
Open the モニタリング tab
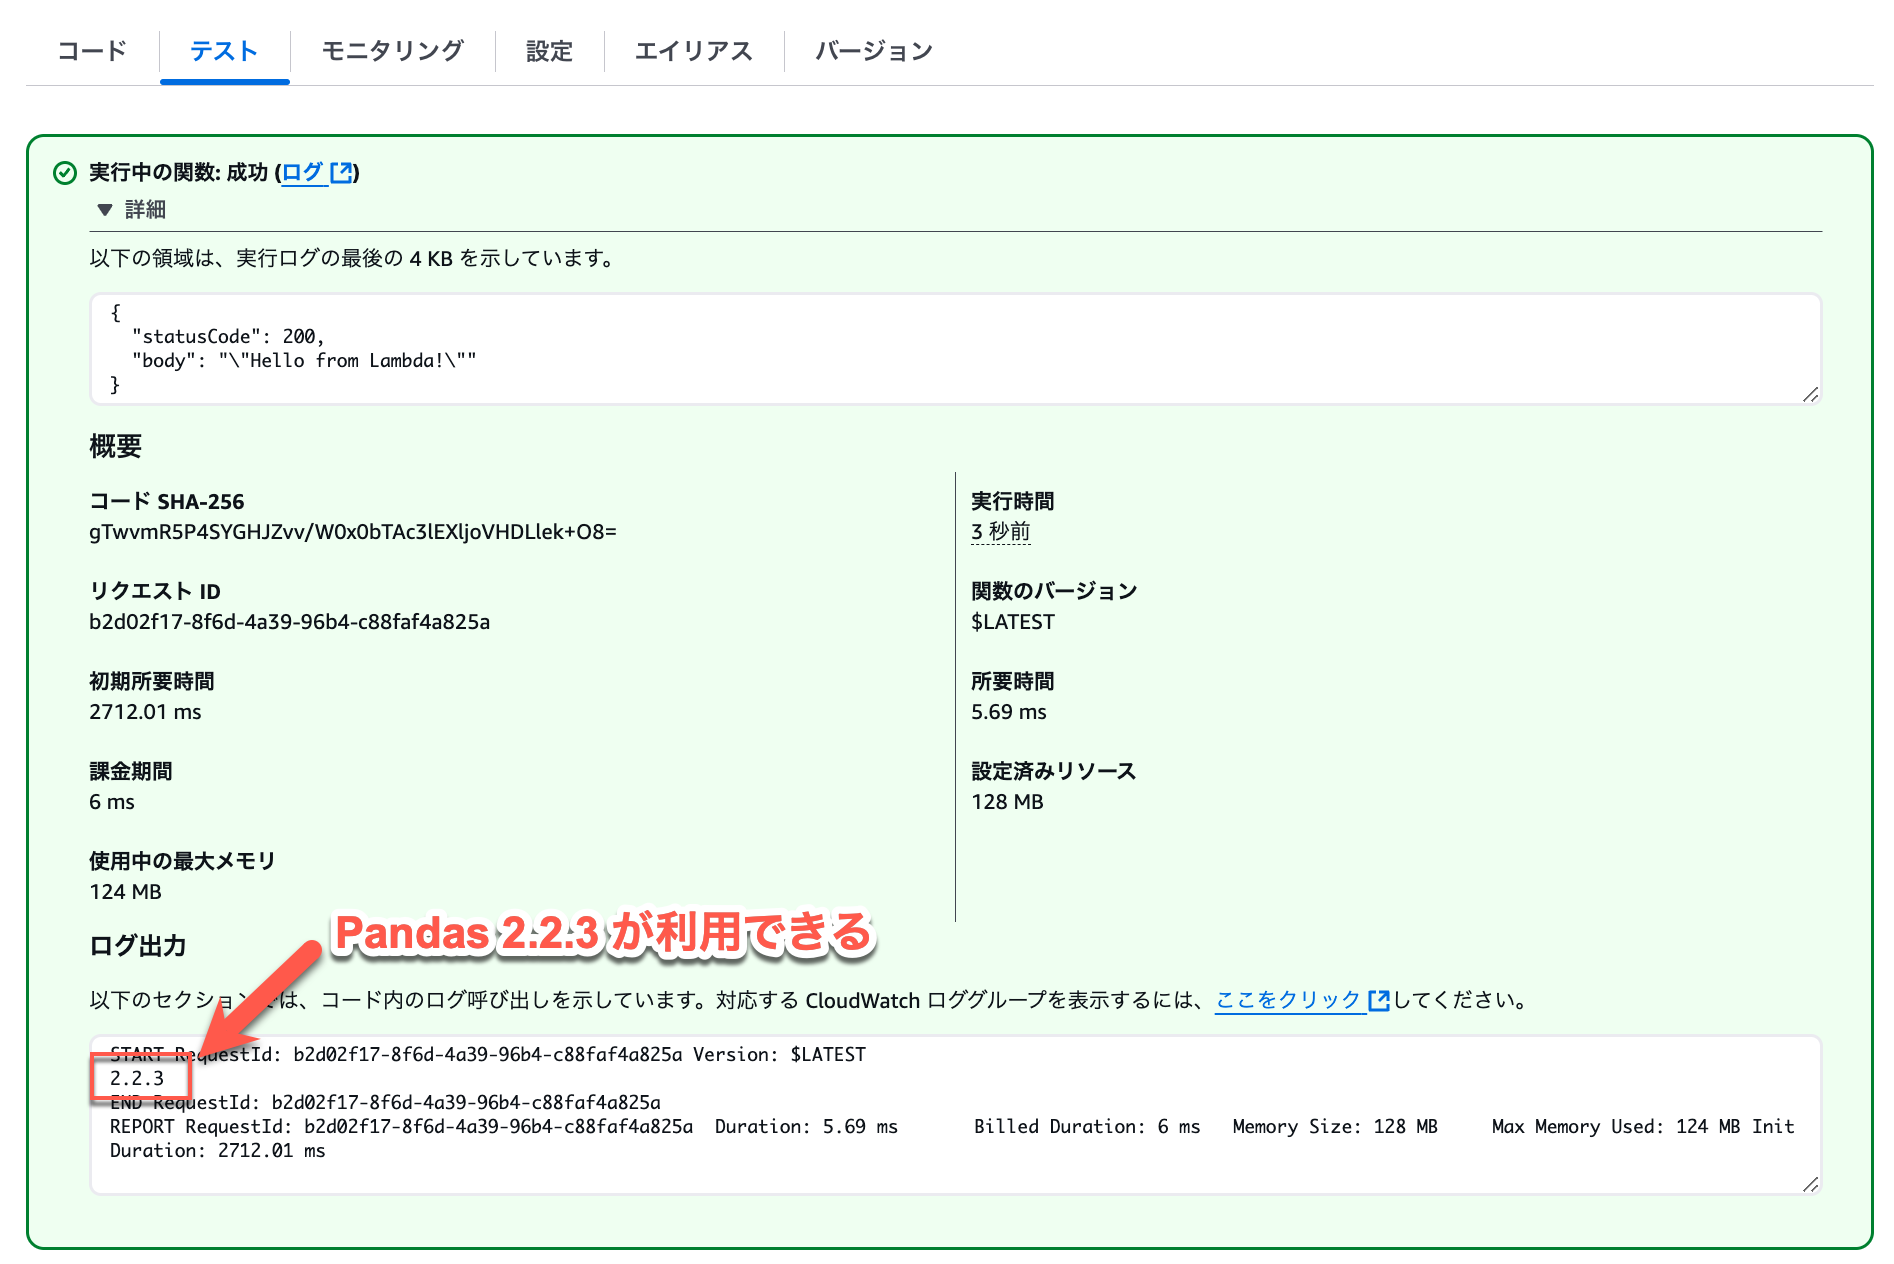pyautogui.click(x=392, y=51)
